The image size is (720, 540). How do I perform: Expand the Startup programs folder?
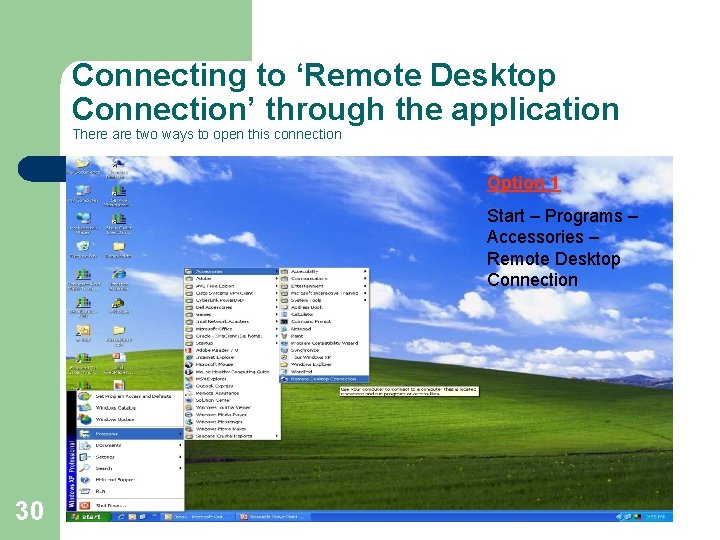click(232, 343)
